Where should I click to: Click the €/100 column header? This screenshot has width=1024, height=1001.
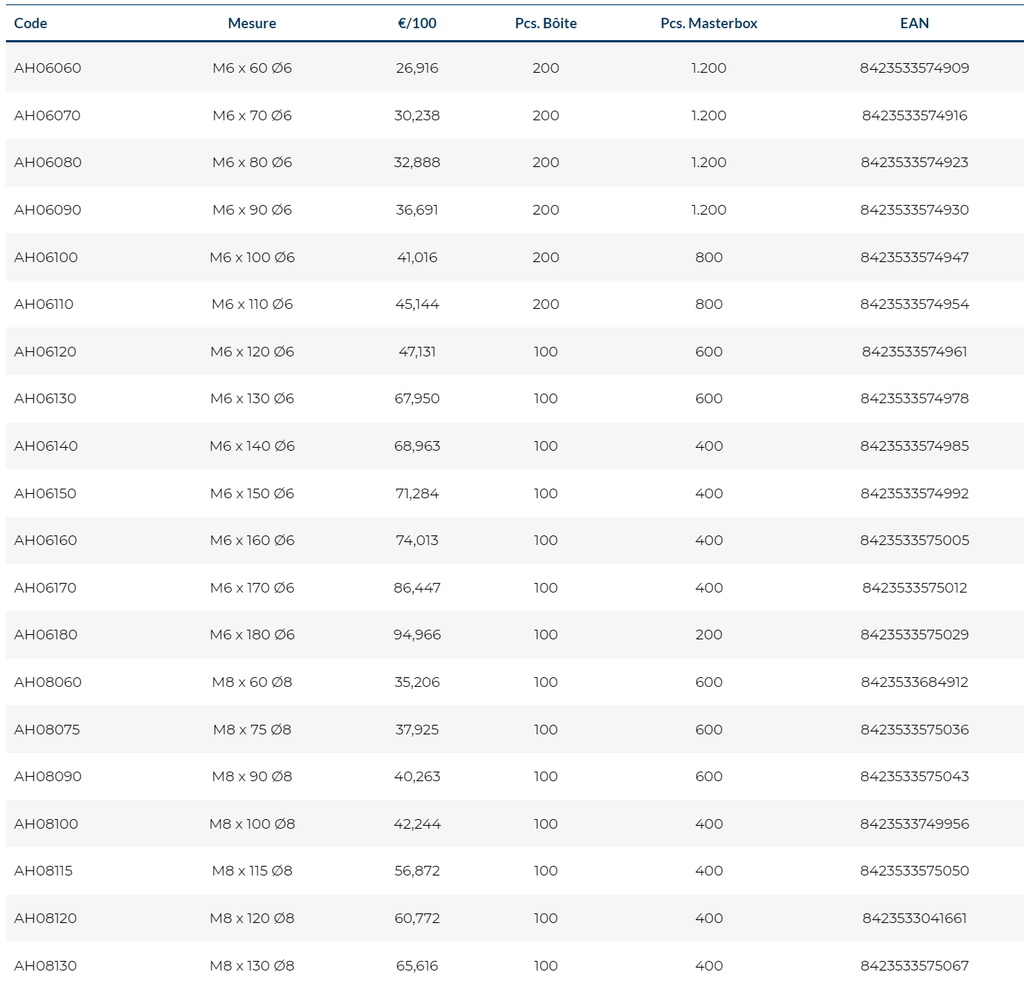click(417, 24)
